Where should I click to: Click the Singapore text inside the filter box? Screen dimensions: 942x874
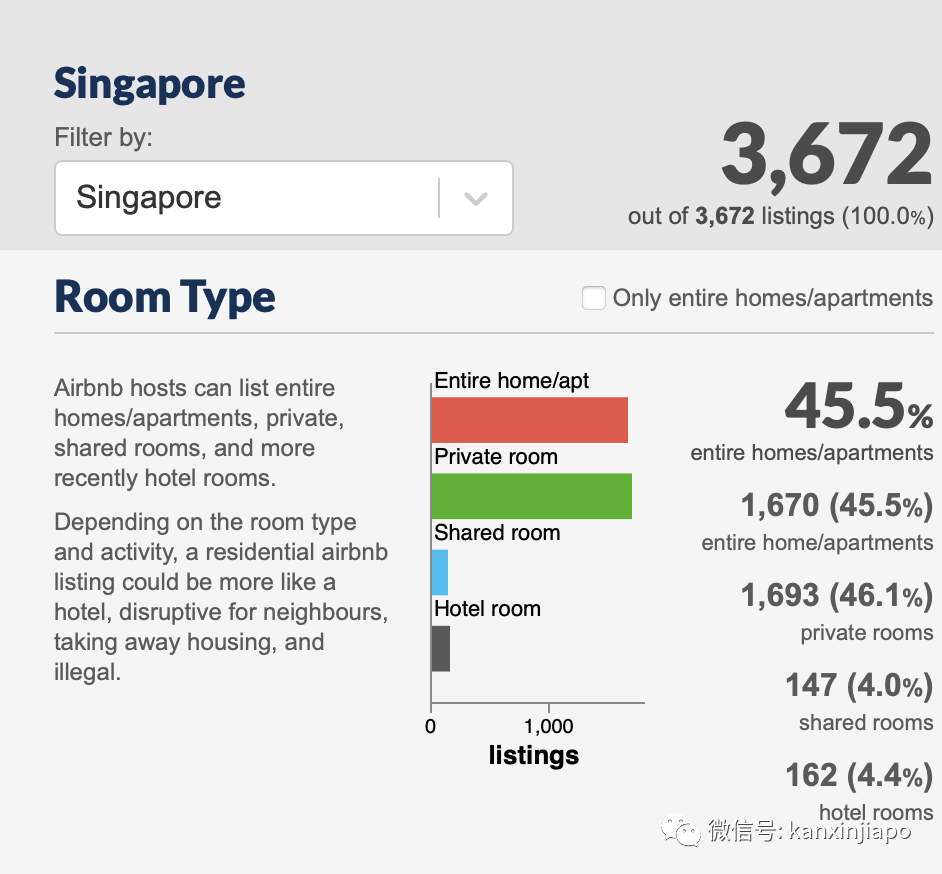click(x=149, y=198)
